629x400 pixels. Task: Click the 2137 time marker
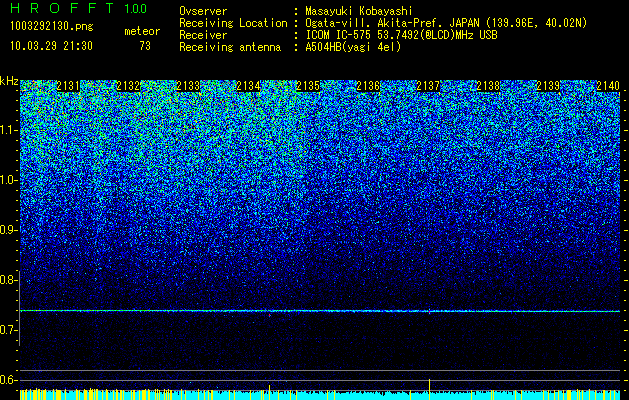pos(428,86)
